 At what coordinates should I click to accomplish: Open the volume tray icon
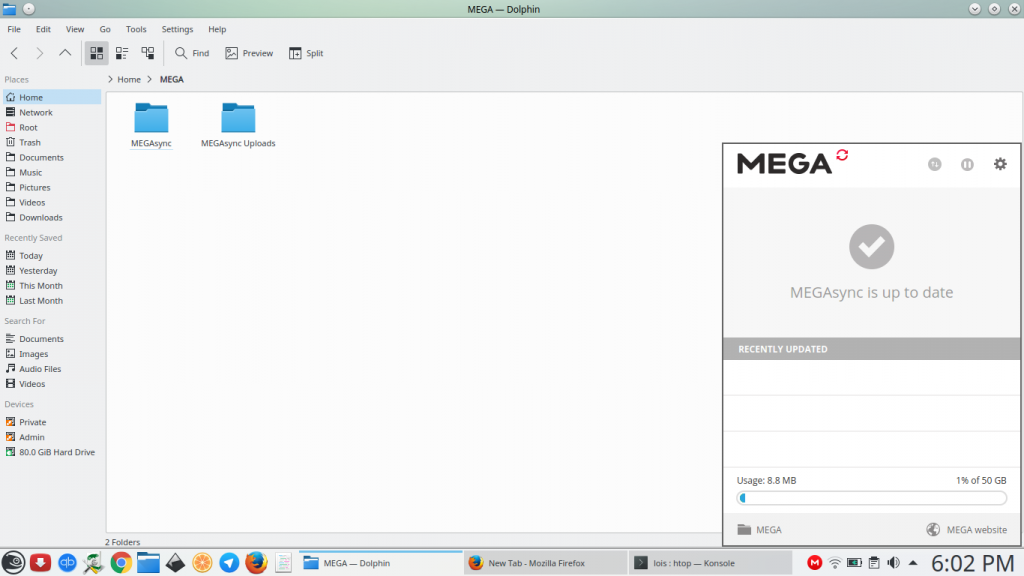893,562
